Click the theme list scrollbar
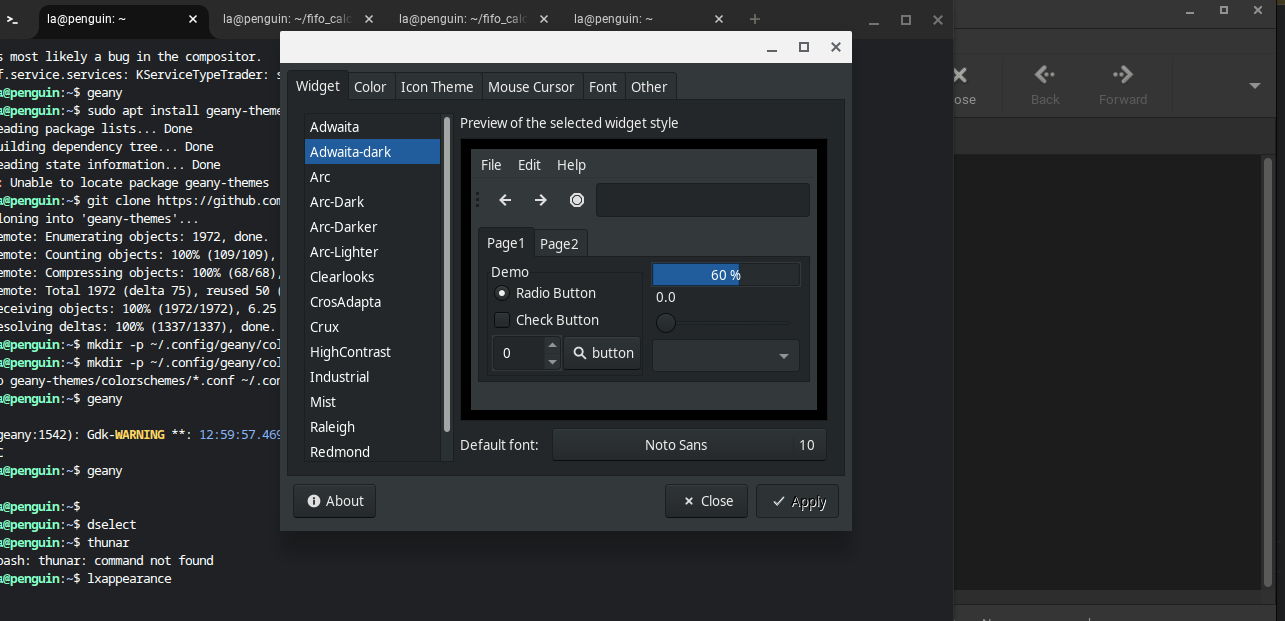1285x621 pixels. 447,275
